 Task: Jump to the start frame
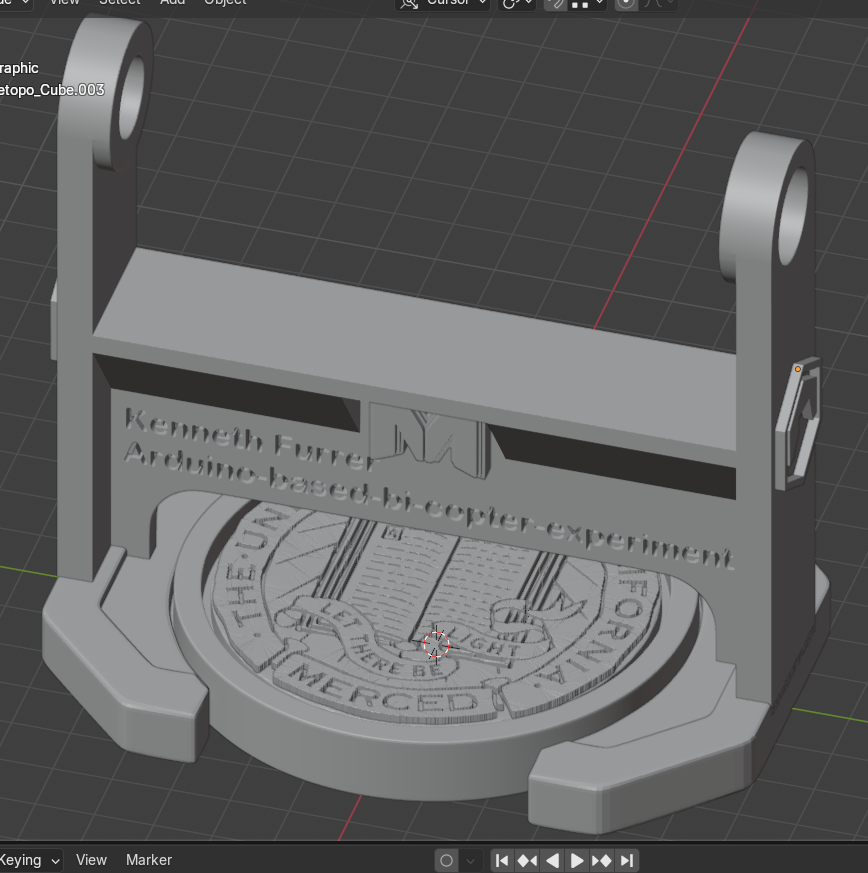502,861
